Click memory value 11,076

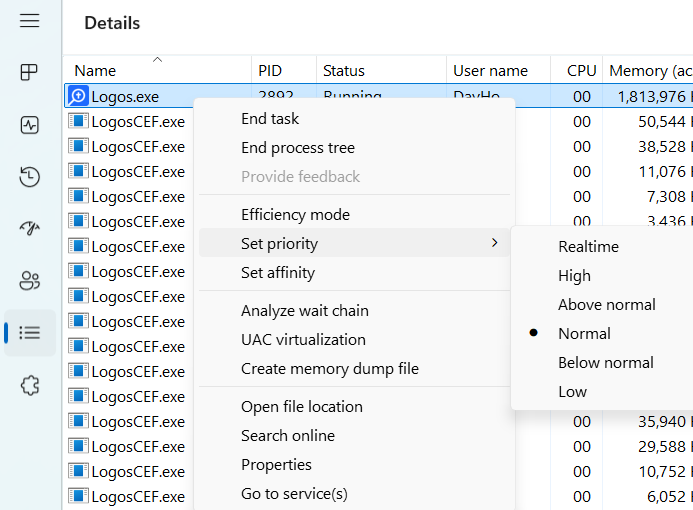click(x=662, y=171)
